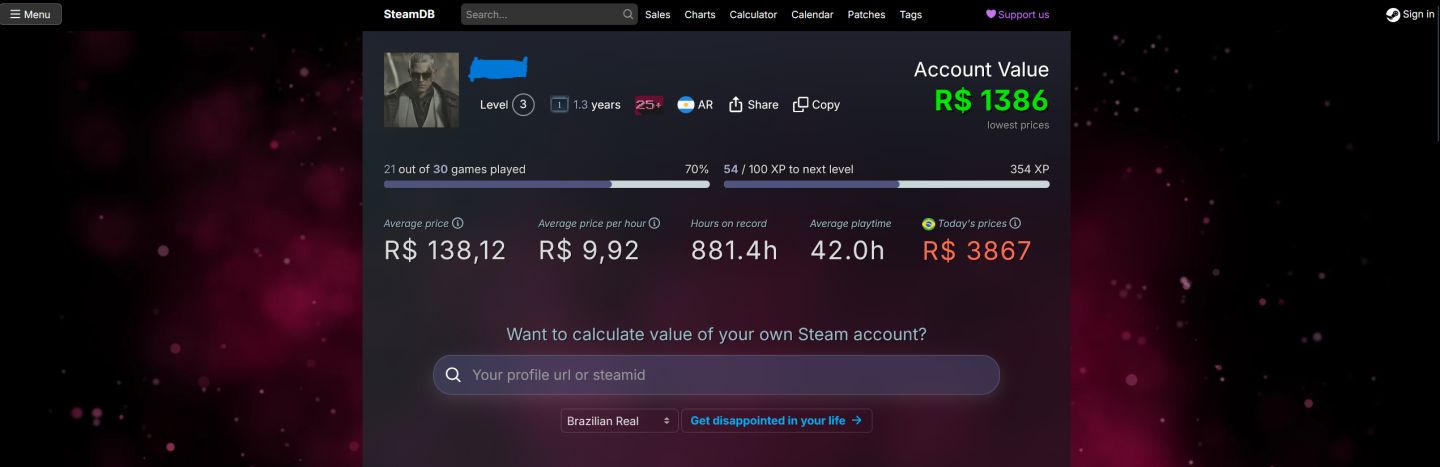Click the green R$ 1386 account value
The width and height of the screenshot is (1440, 467).
[x=991, y=100]
